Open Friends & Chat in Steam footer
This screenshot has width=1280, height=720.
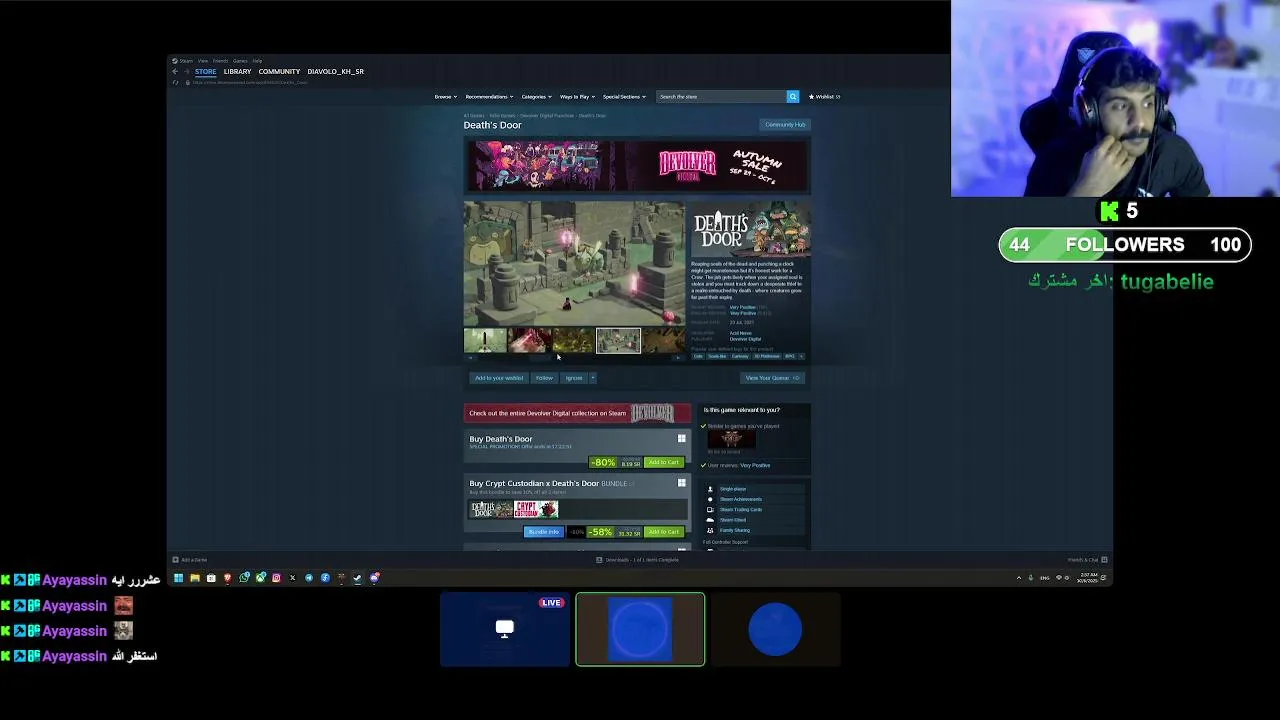[1087, 560]
